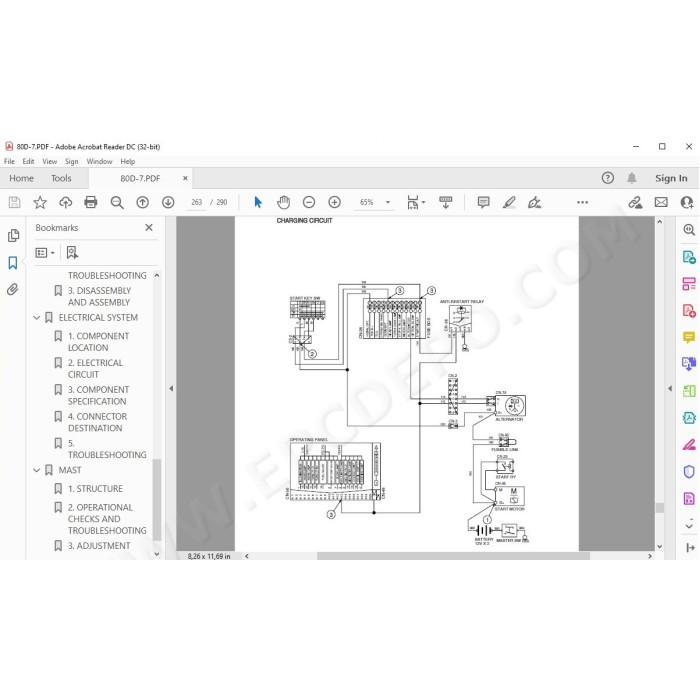
Task: Open the Sign menu
Action: [71, 161]
